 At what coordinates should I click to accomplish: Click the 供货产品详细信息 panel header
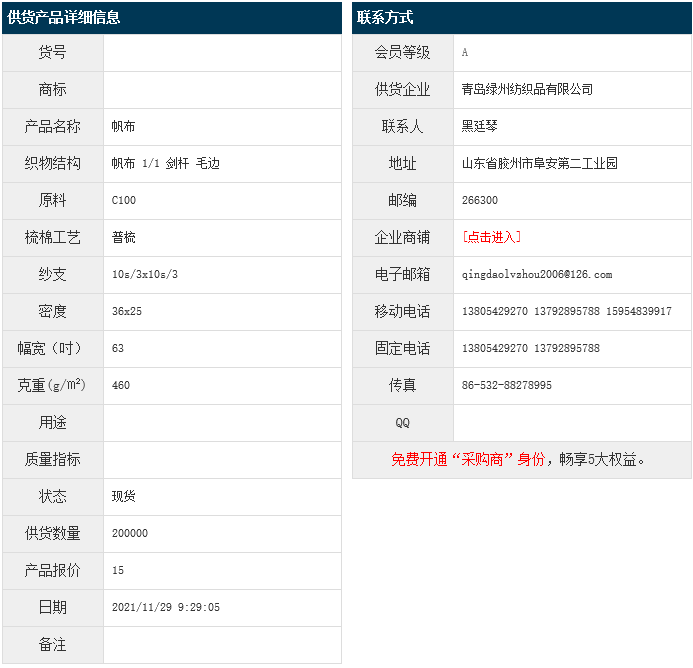[64, 17]
